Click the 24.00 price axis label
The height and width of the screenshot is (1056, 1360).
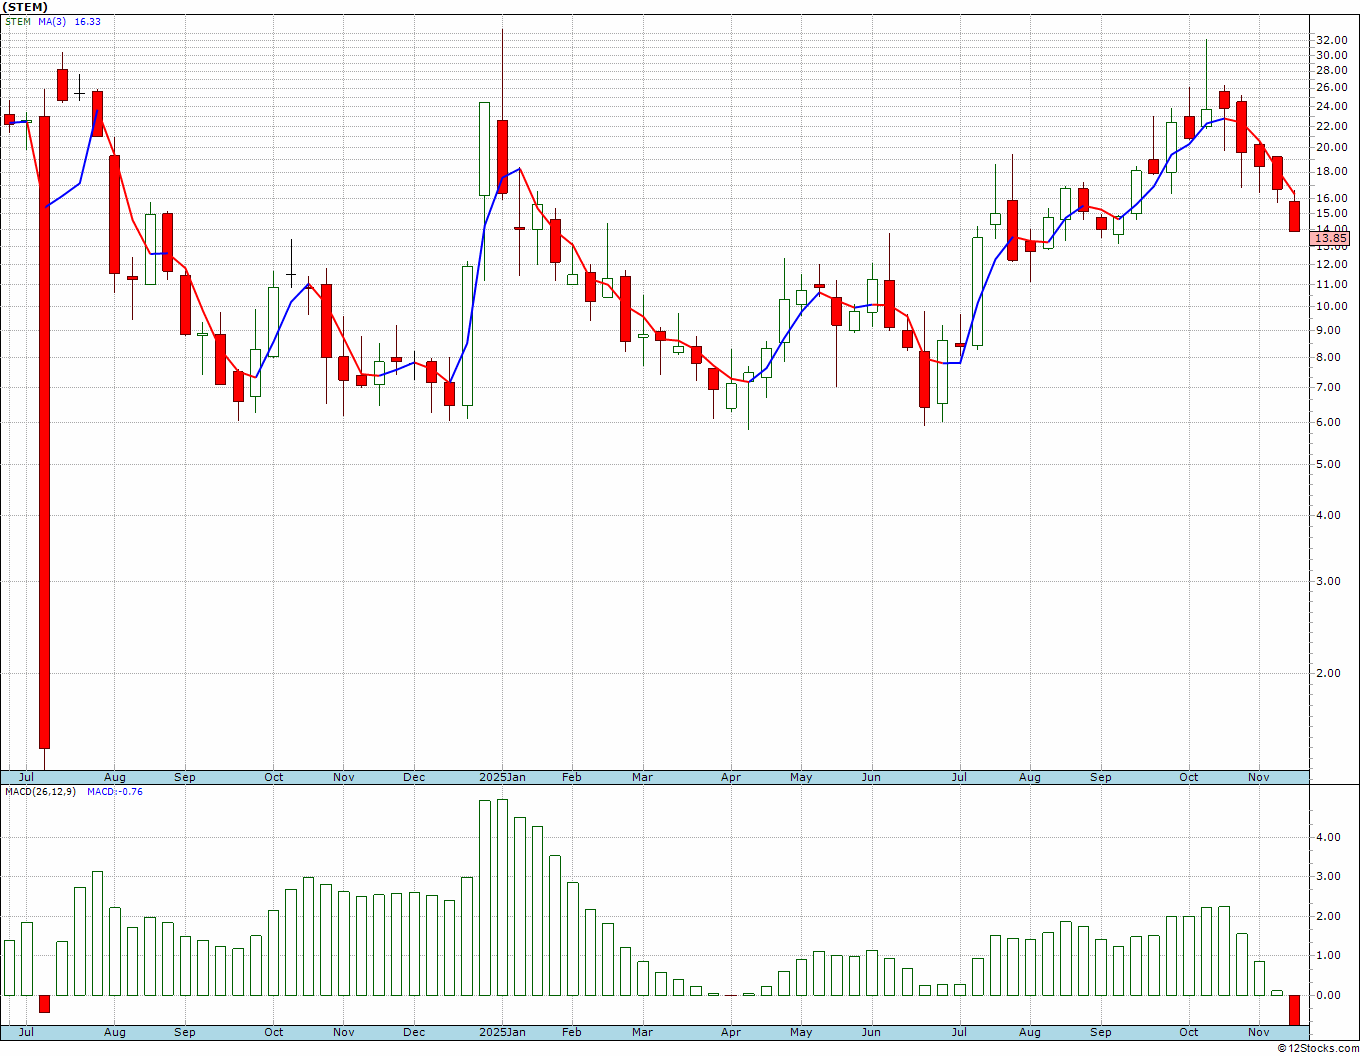pos(1331,106)
